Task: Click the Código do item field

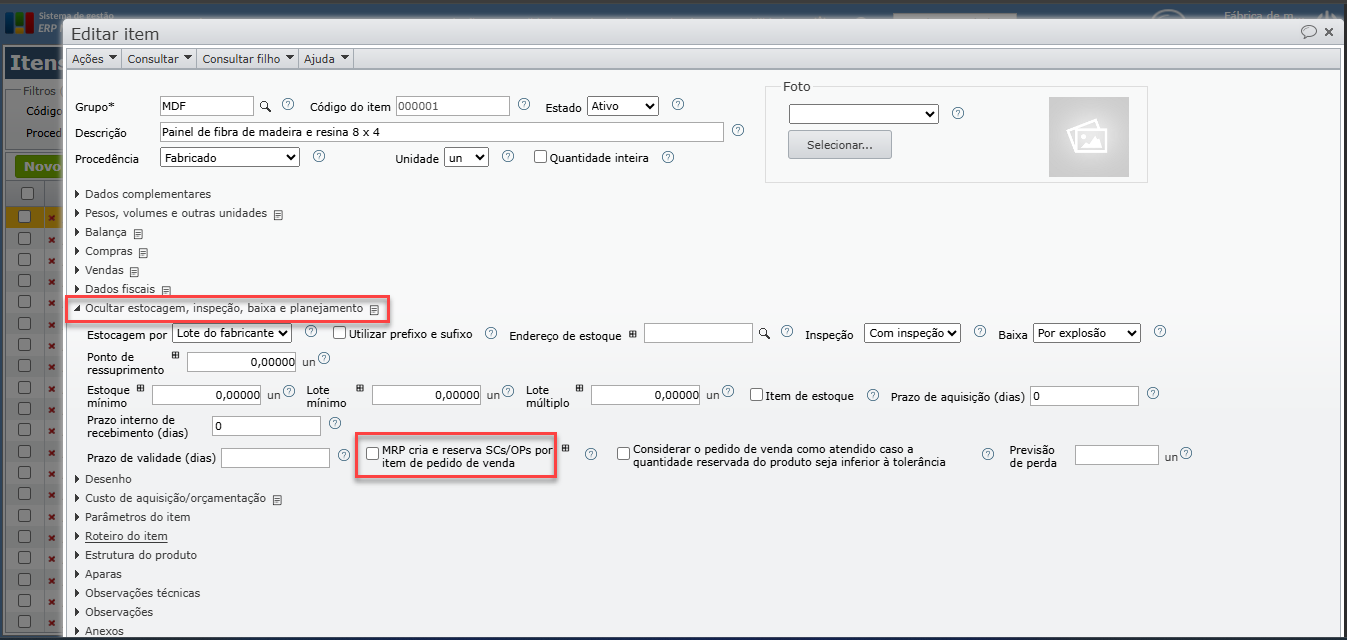Action: [453, 105]
